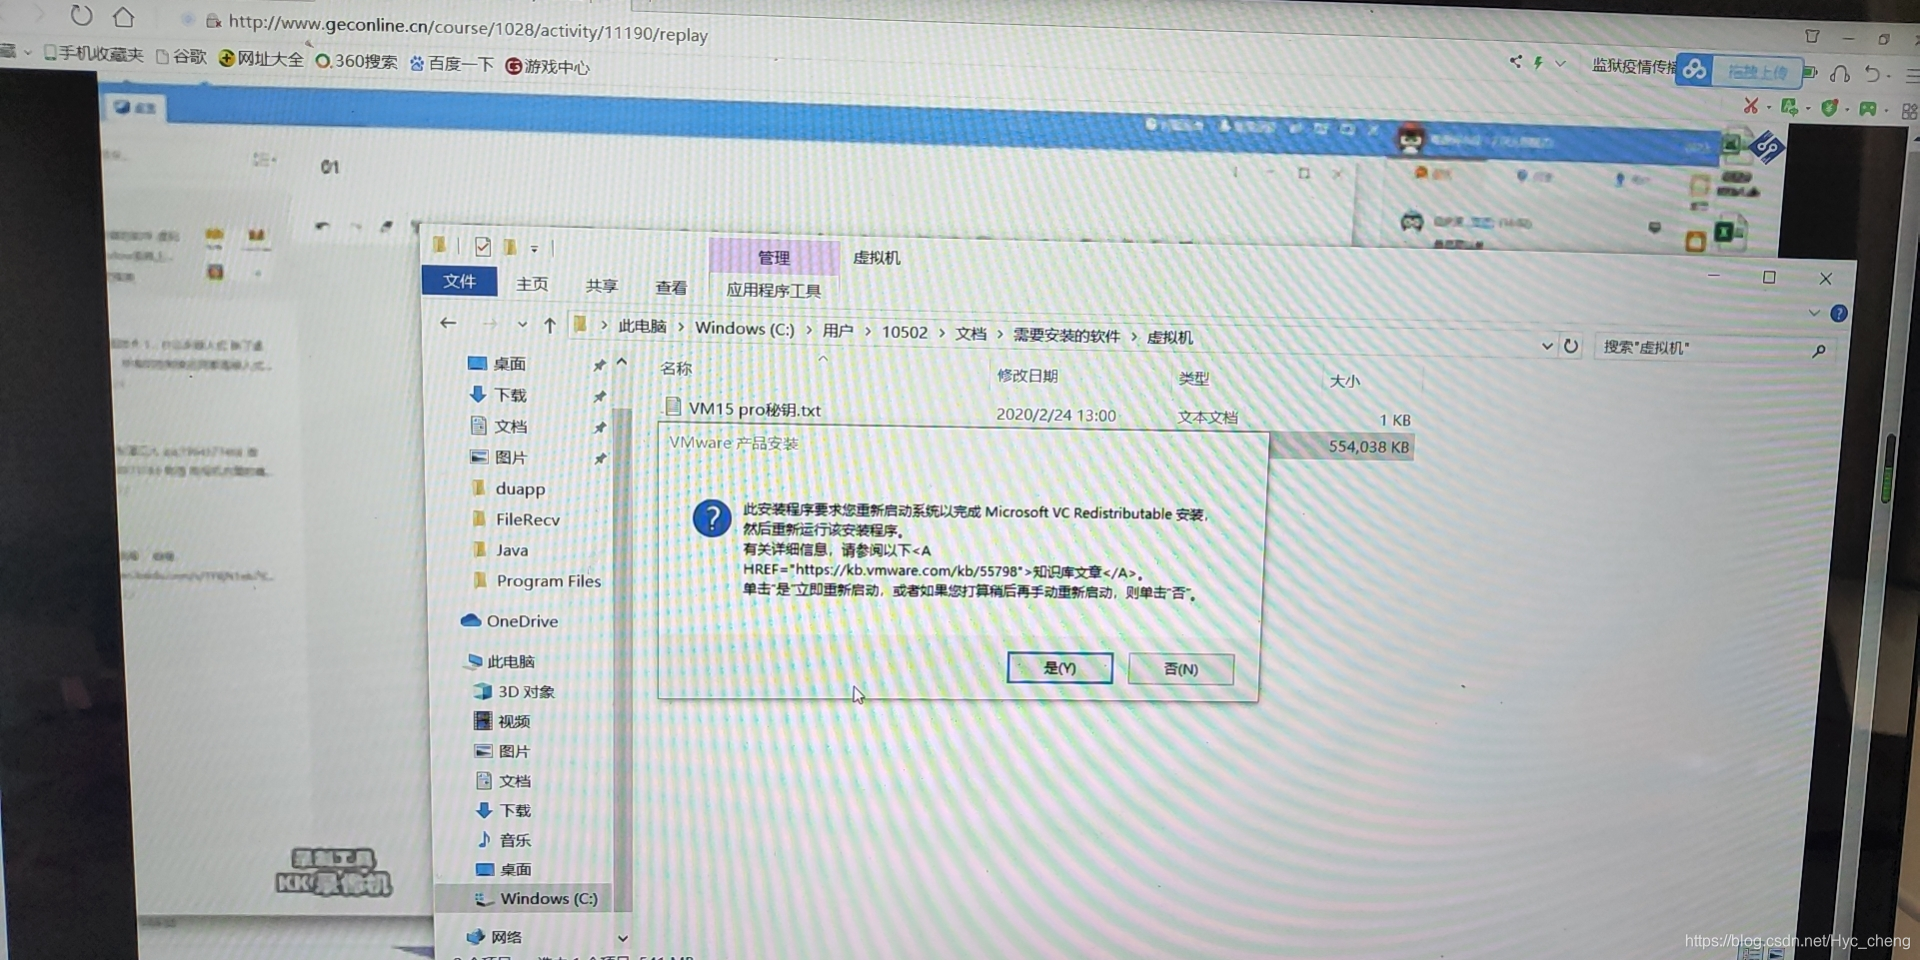The image size is (1920, 960).
Task: Sort by 大小 column header
Action: click(x=1344, y=381)
